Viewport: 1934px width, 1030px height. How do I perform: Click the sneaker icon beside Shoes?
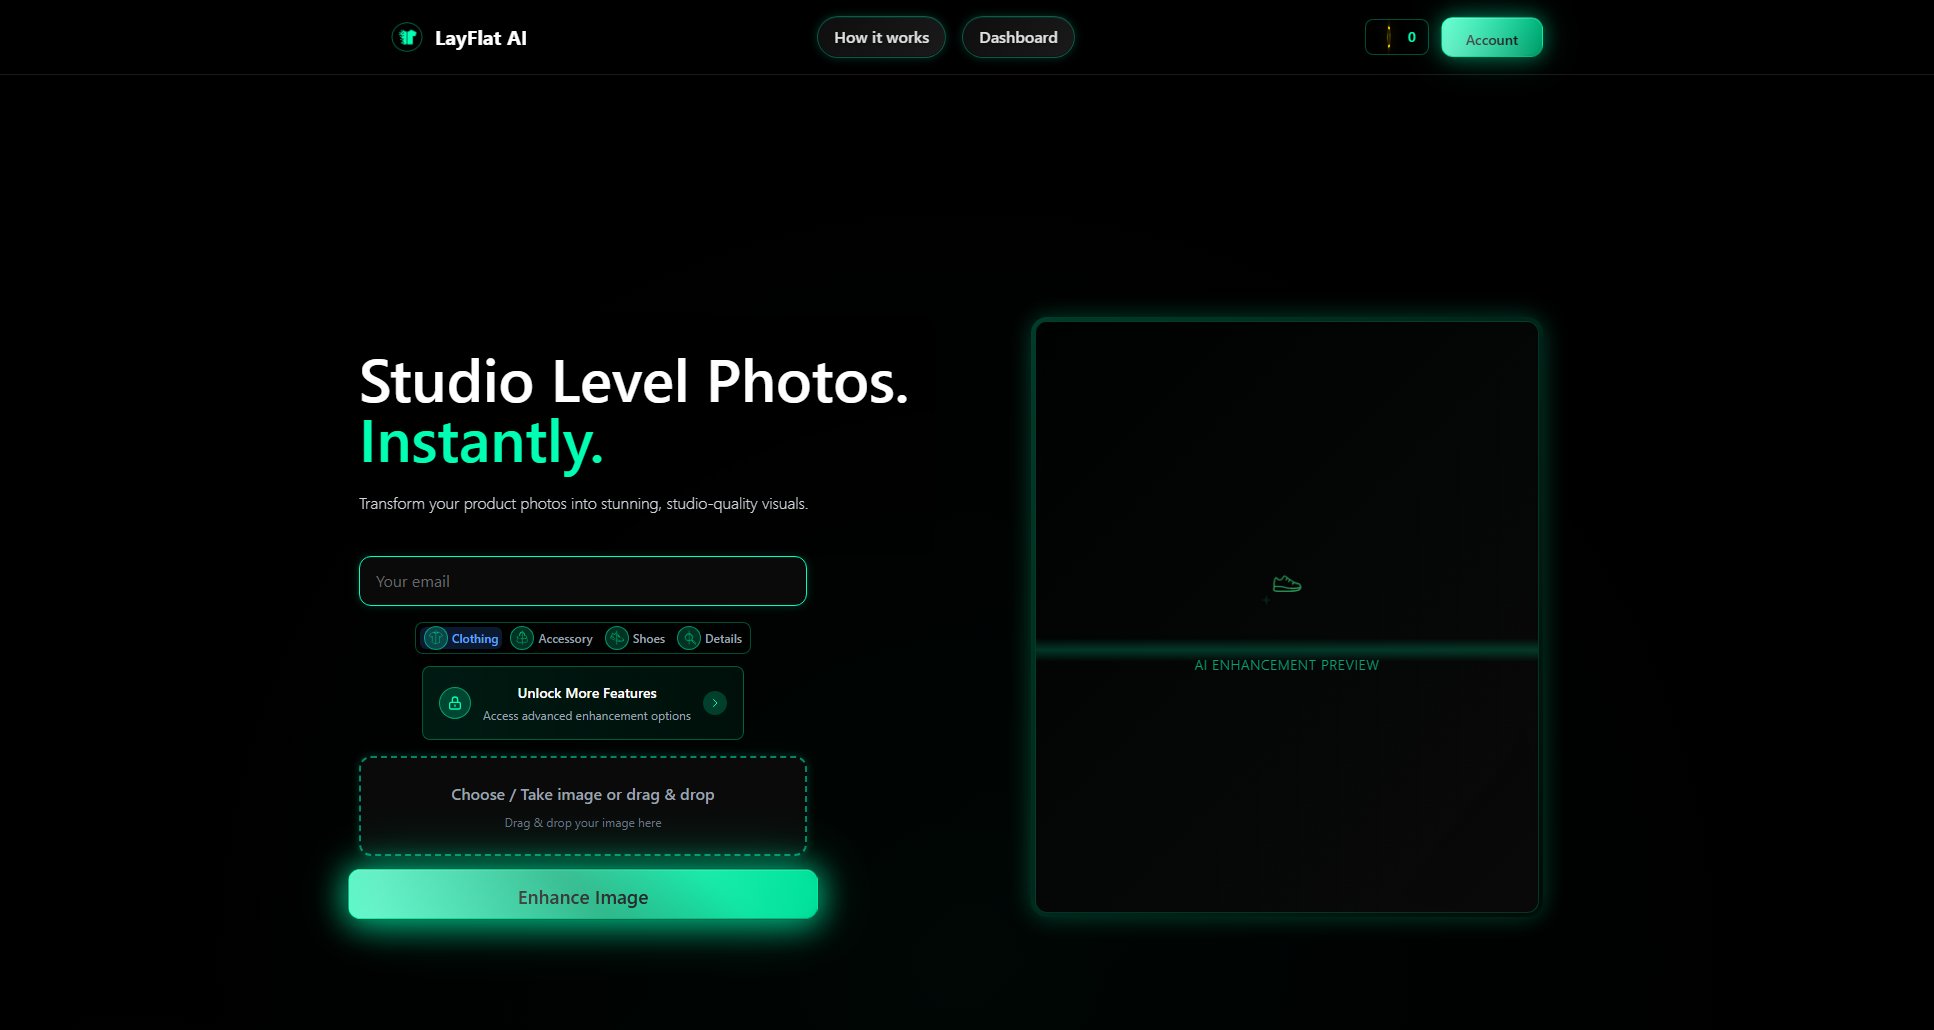click(x=618, y=638)
